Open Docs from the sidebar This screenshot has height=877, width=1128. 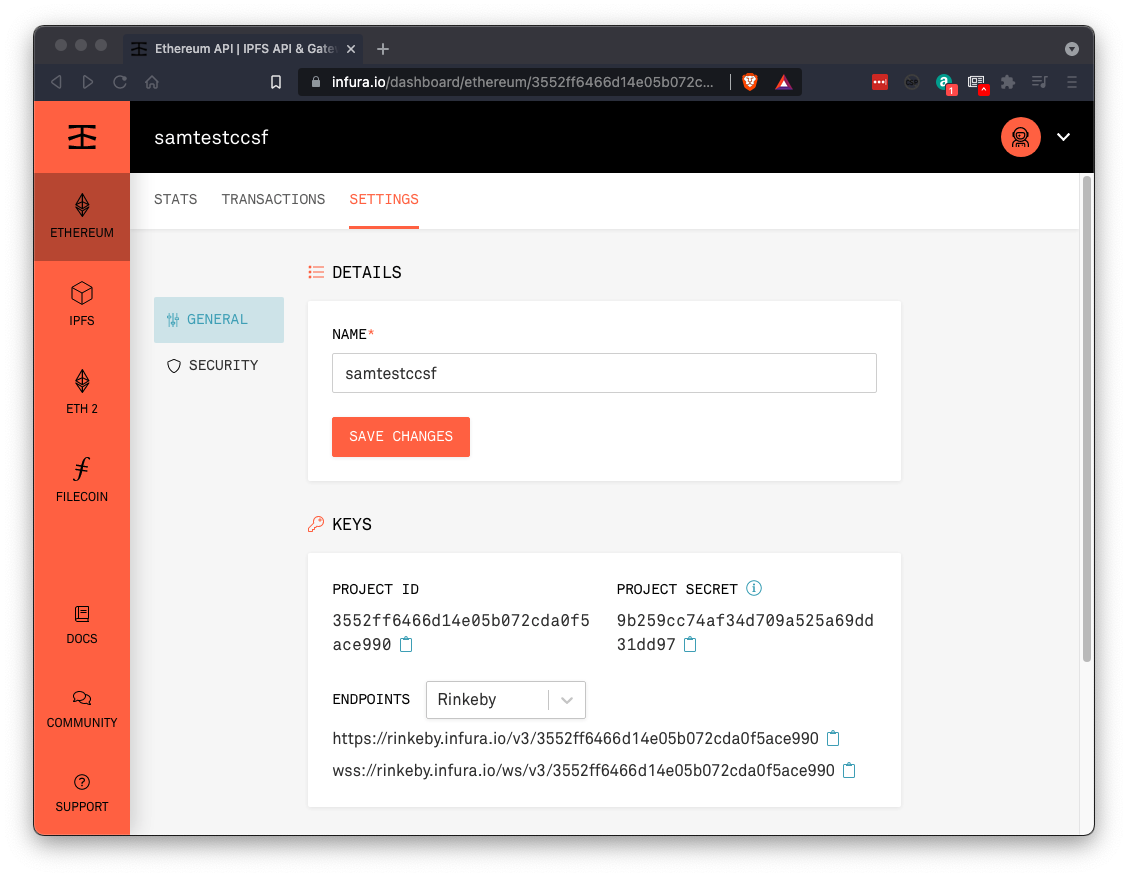coord(82,624)
